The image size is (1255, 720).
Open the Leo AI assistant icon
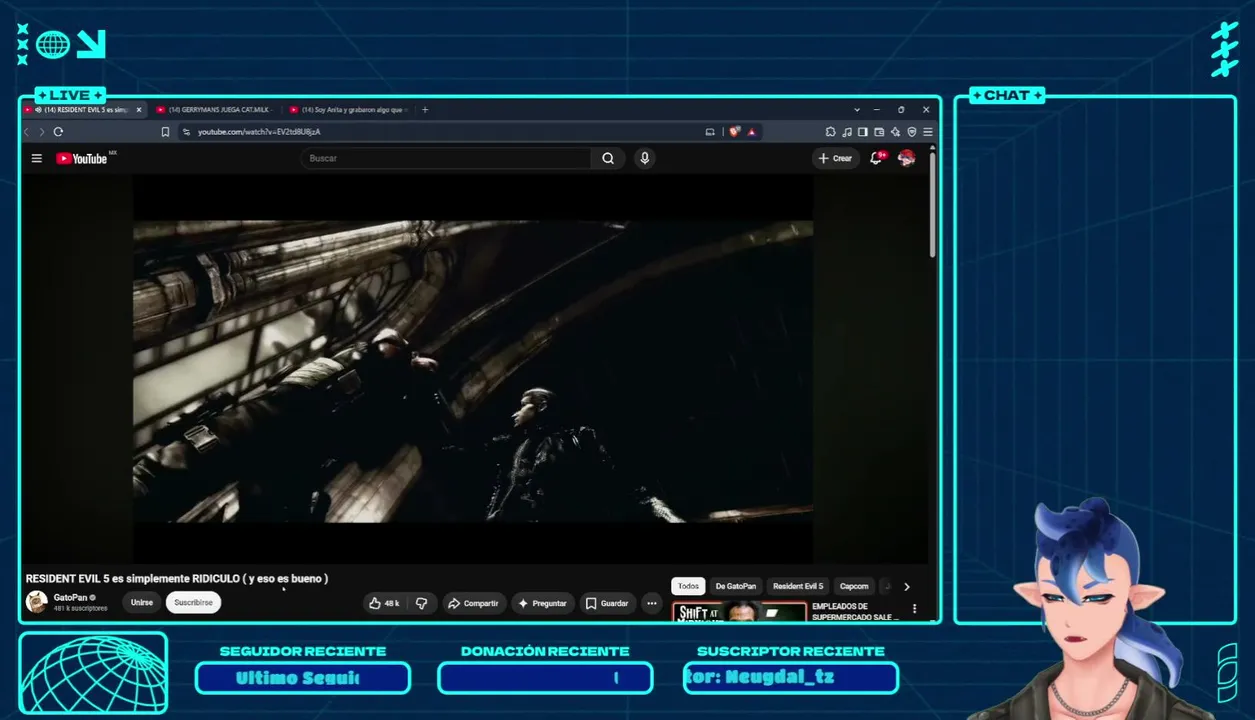pyautogui.click(x=895, y=131)
